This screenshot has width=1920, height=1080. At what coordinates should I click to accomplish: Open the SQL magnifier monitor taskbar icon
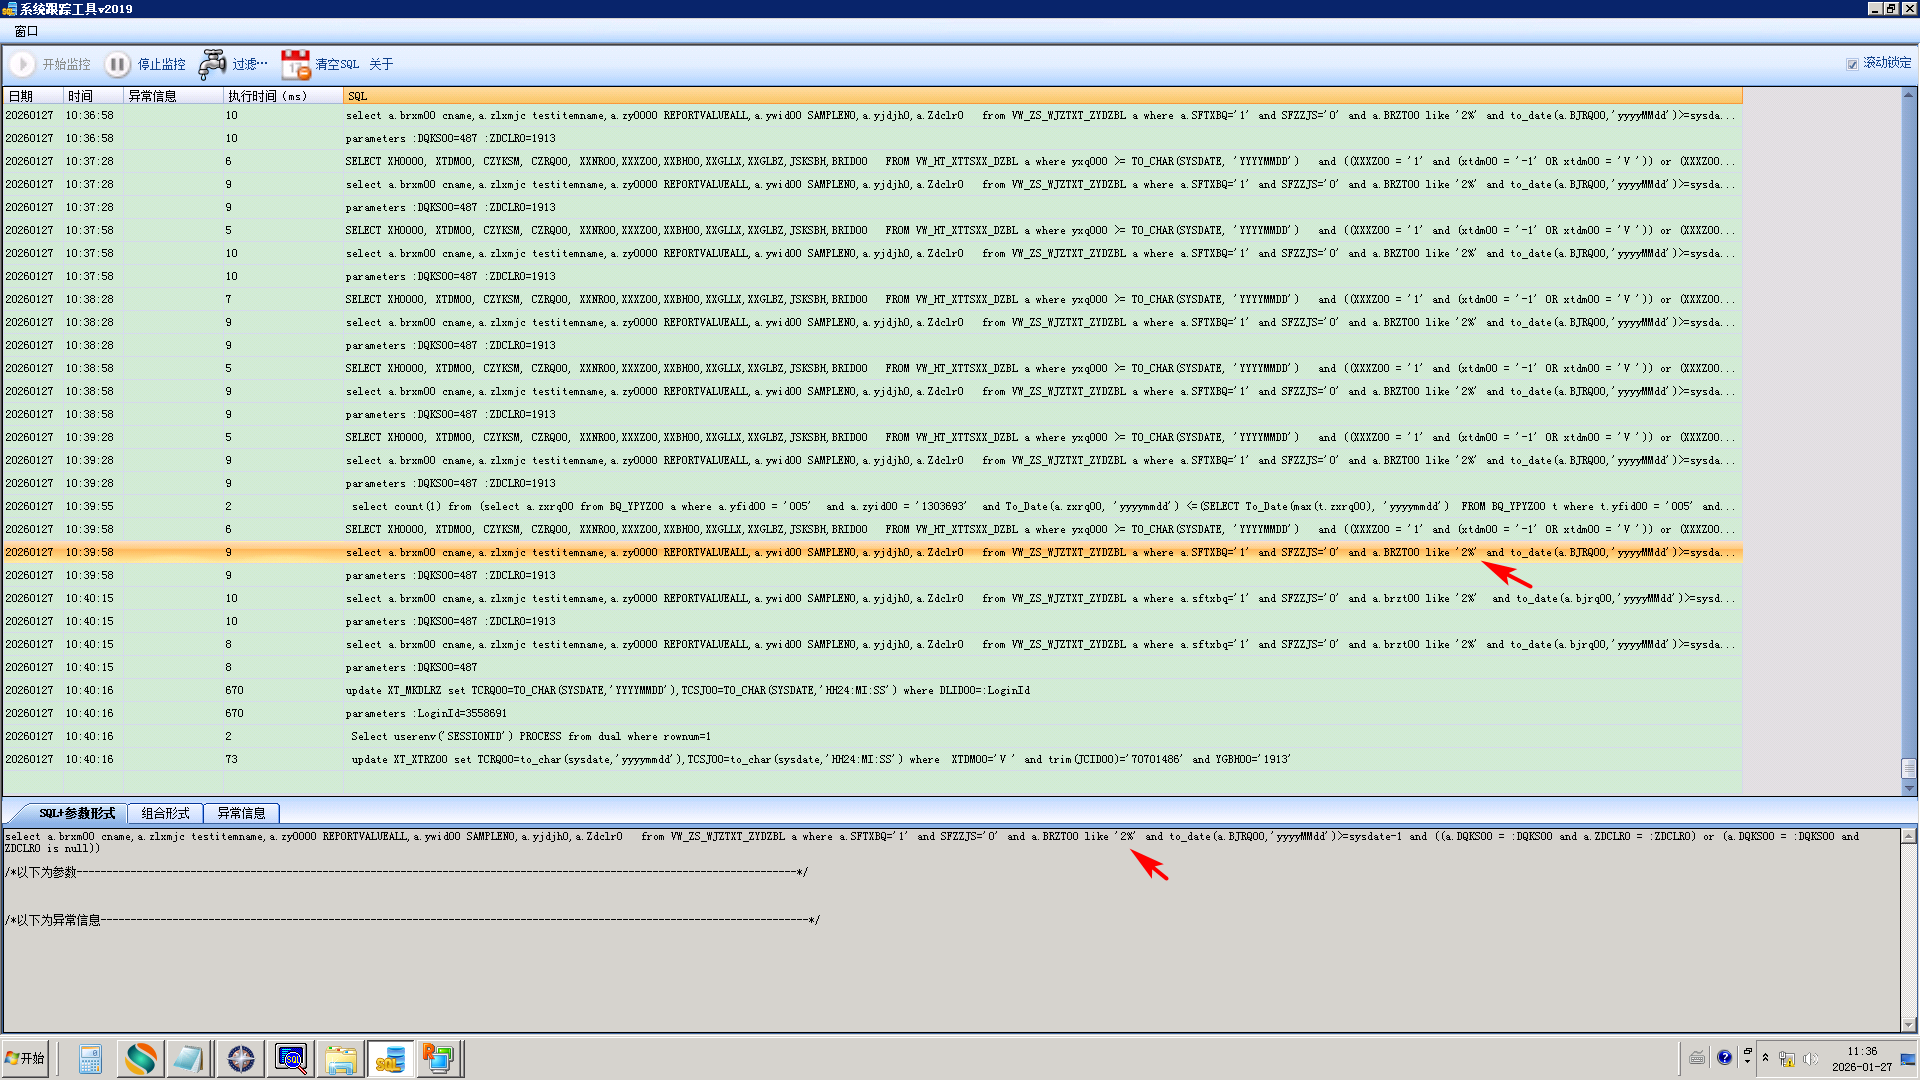click(291, 1058)
